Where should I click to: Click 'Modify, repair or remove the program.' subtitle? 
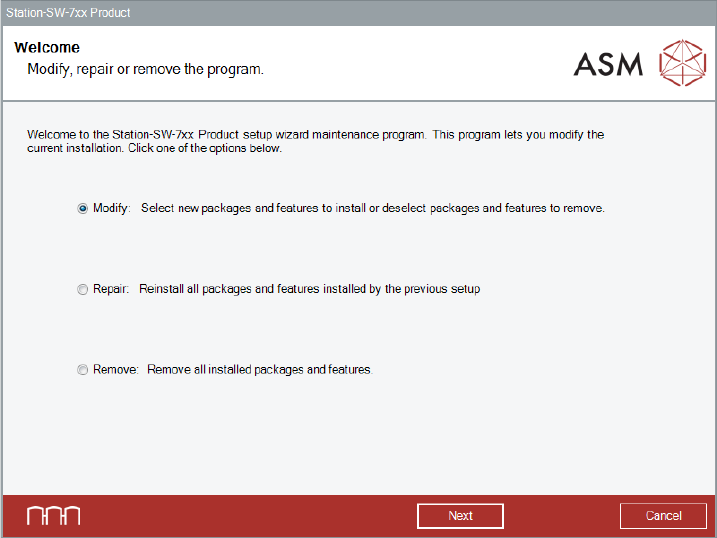[x=145, y=69]
